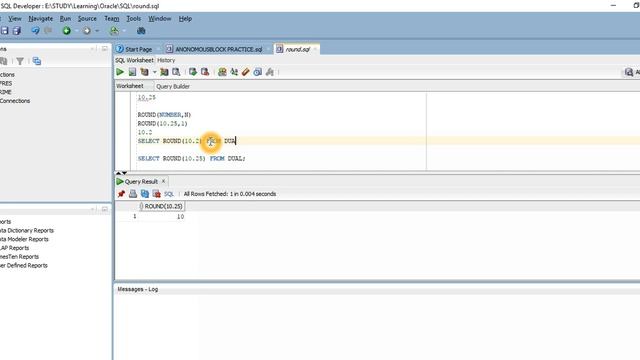
Task: Click the Run Script icon
Action: 132,72
